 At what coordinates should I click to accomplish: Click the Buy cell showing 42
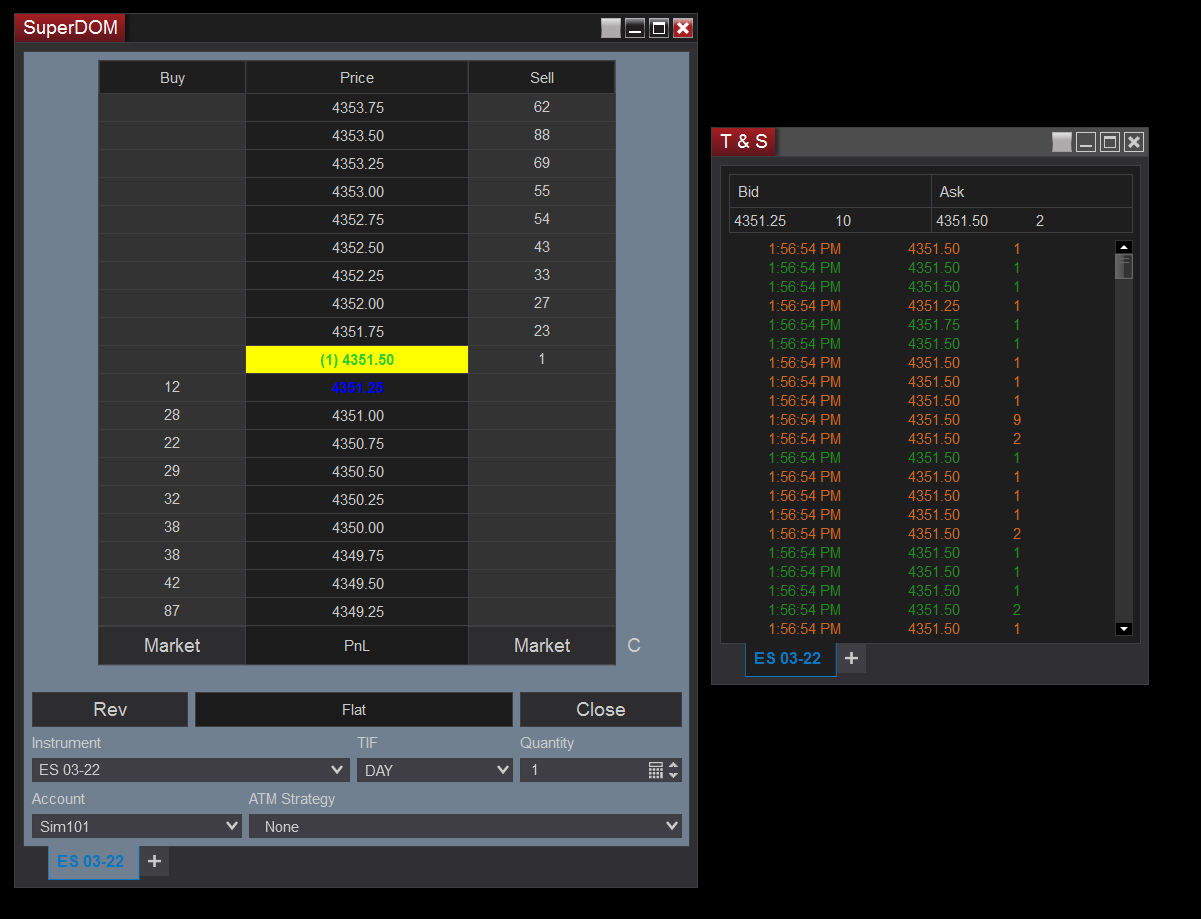point(172,584)
